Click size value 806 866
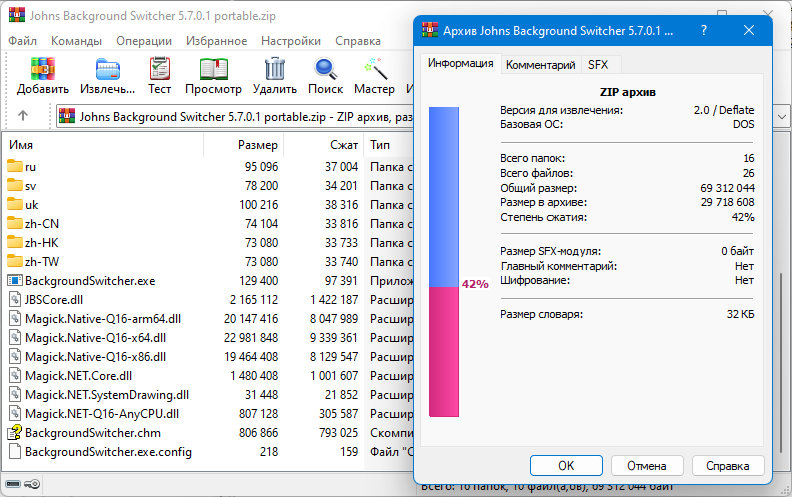The image size is (792, 497). click(258, 432)
